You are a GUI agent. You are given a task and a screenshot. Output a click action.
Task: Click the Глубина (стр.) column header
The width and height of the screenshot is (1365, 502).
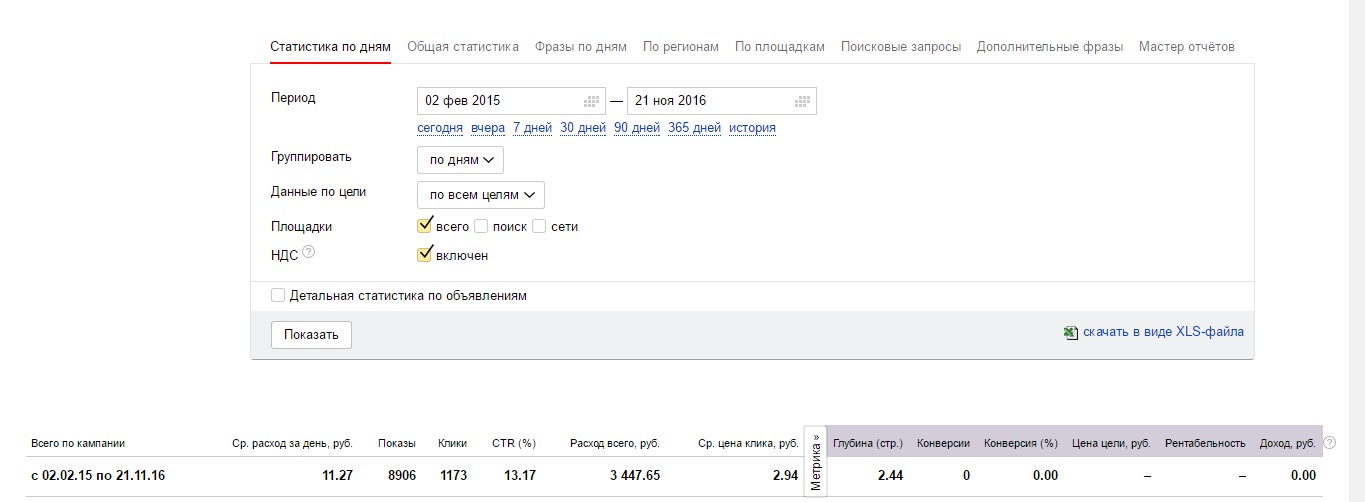click(868, 443)
